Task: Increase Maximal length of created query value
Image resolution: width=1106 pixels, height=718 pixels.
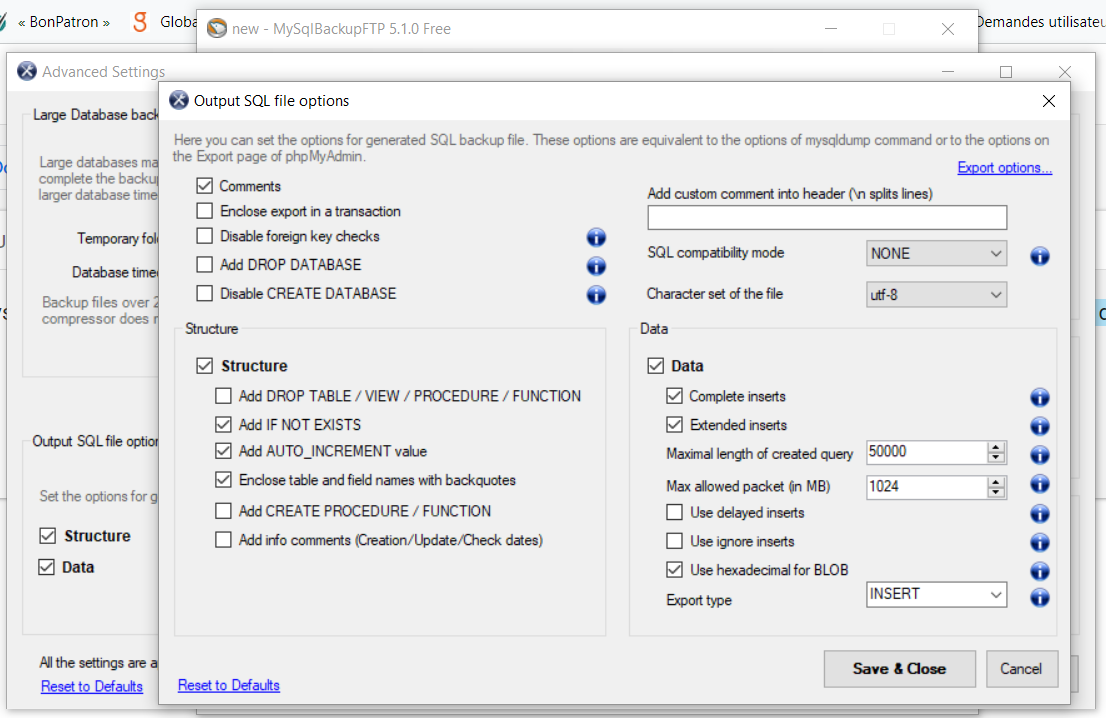Action: (995, 447)
